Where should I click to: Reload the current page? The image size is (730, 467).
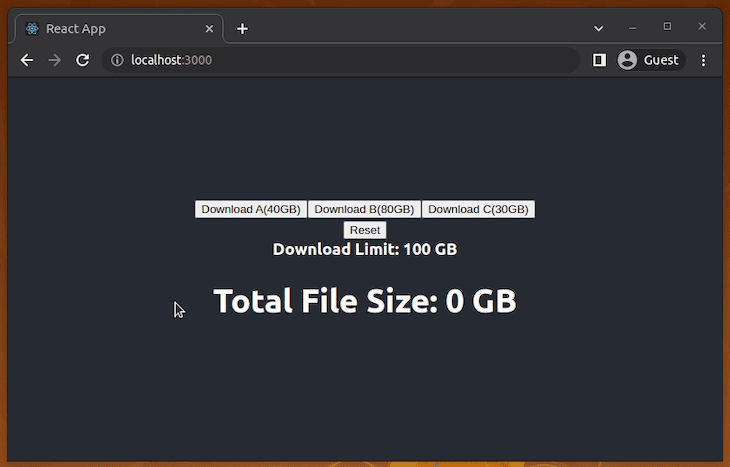[x=83, y=60]
